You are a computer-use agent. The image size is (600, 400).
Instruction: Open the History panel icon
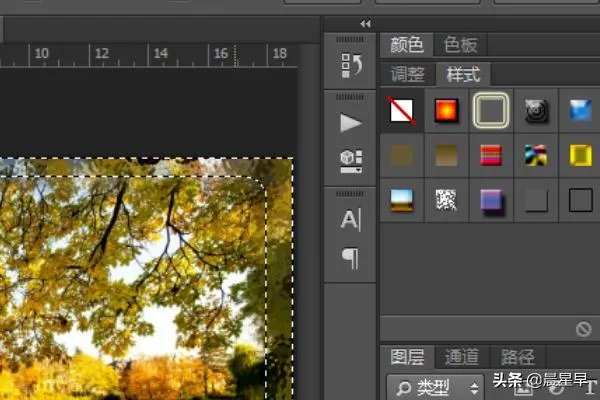tap(351, 66)
